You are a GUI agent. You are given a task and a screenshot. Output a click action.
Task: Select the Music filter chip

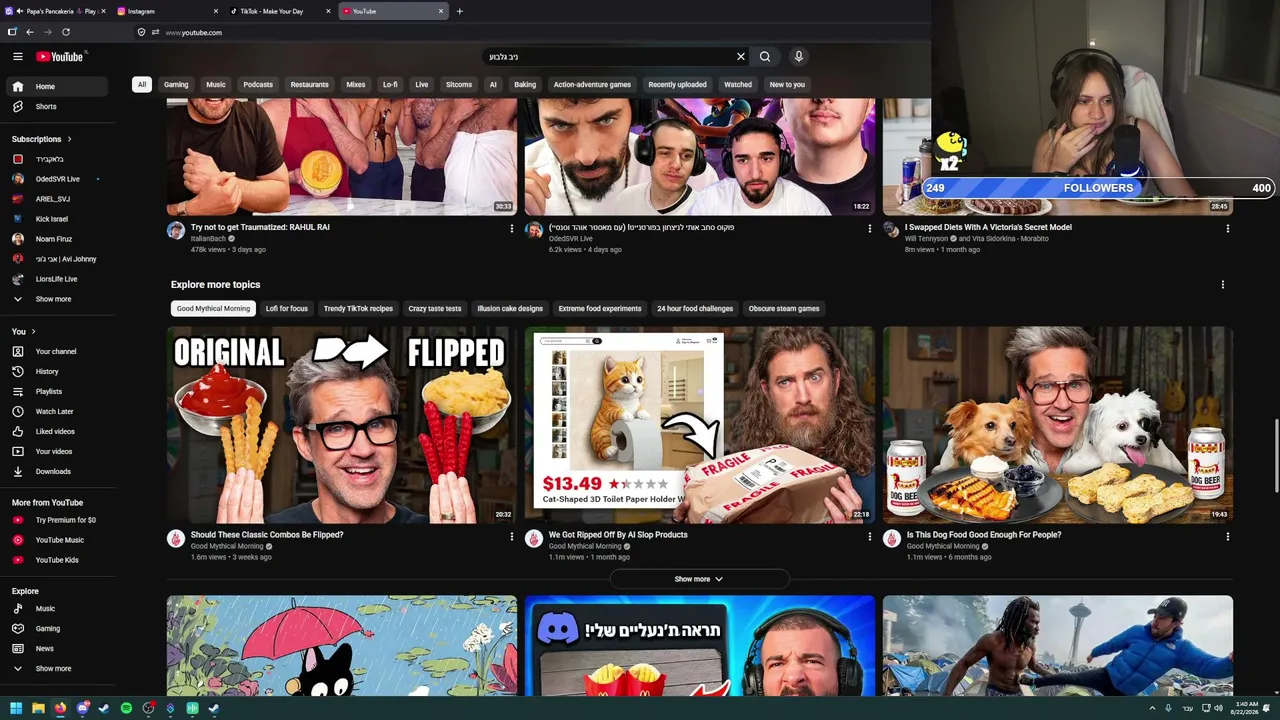tap(216, 85)
